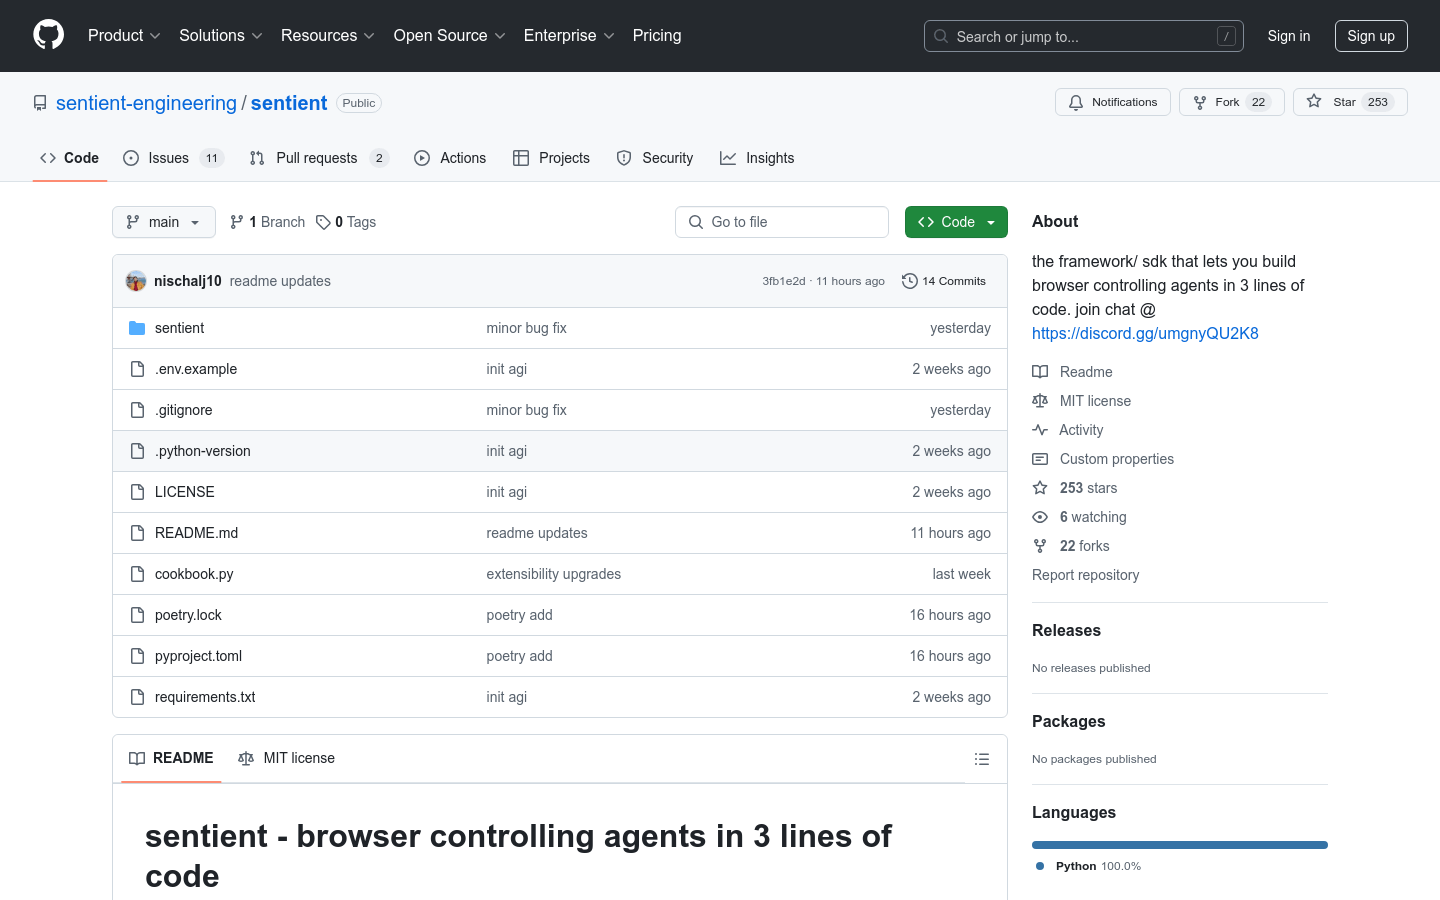Image resolution: width=1440 pixels, height=900 pixels.
Task: Click the README outline list icon
Action: click(x=981, y=759)
